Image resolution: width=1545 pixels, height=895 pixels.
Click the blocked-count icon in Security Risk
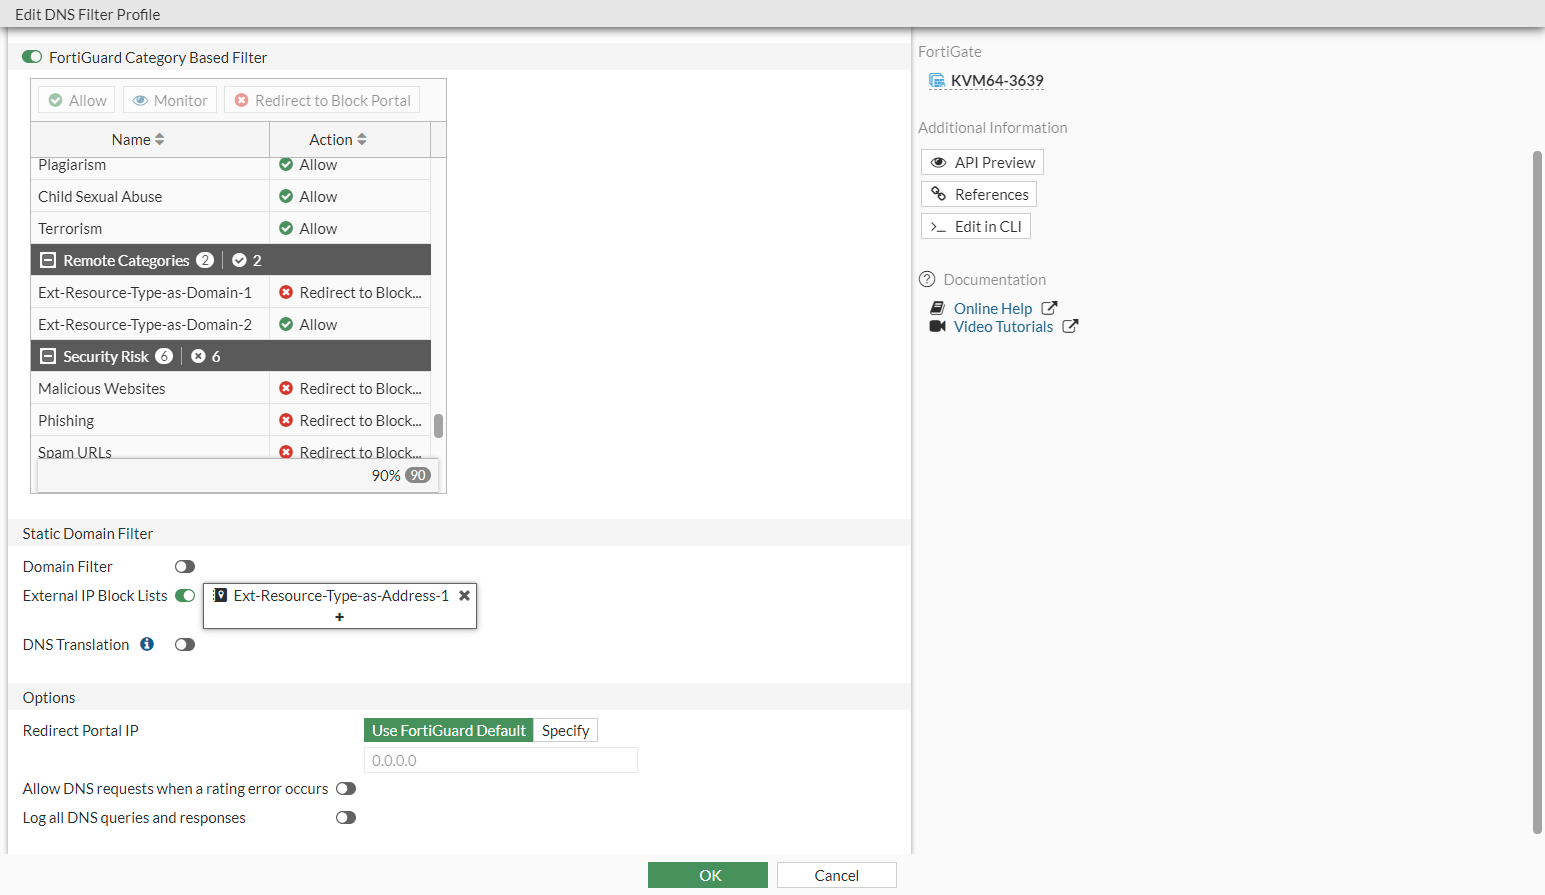coord(198,356)
